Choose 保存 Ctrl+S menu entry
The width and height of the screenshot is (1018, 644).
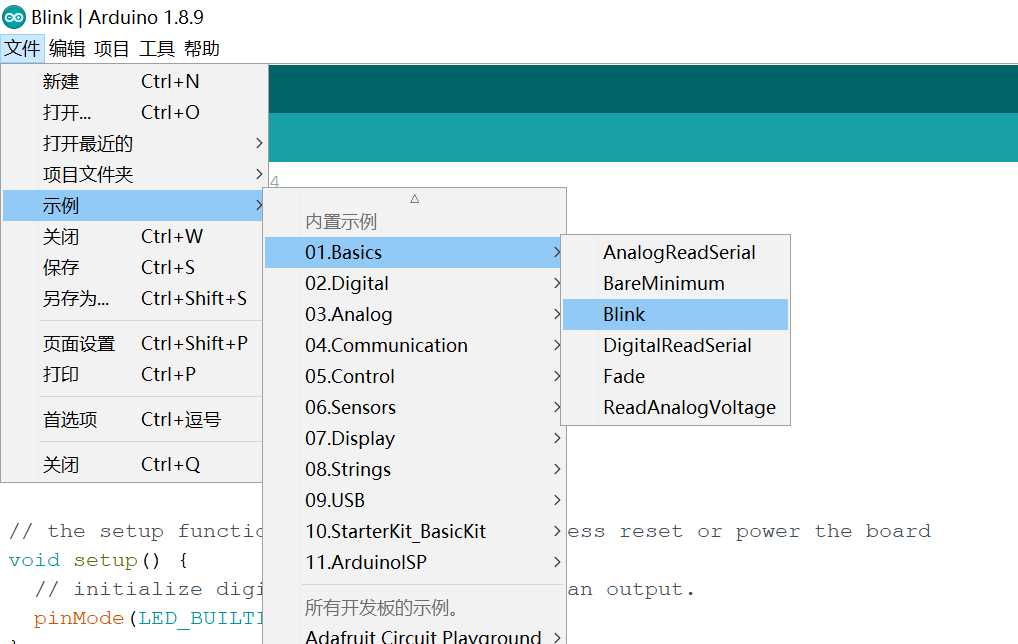[x=133, y=267]
